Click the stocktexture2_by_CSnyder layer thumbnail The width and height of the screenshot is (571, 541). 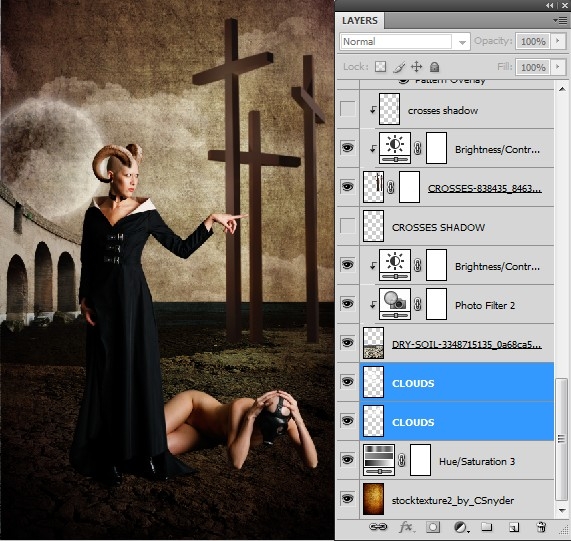click(373, 499)
